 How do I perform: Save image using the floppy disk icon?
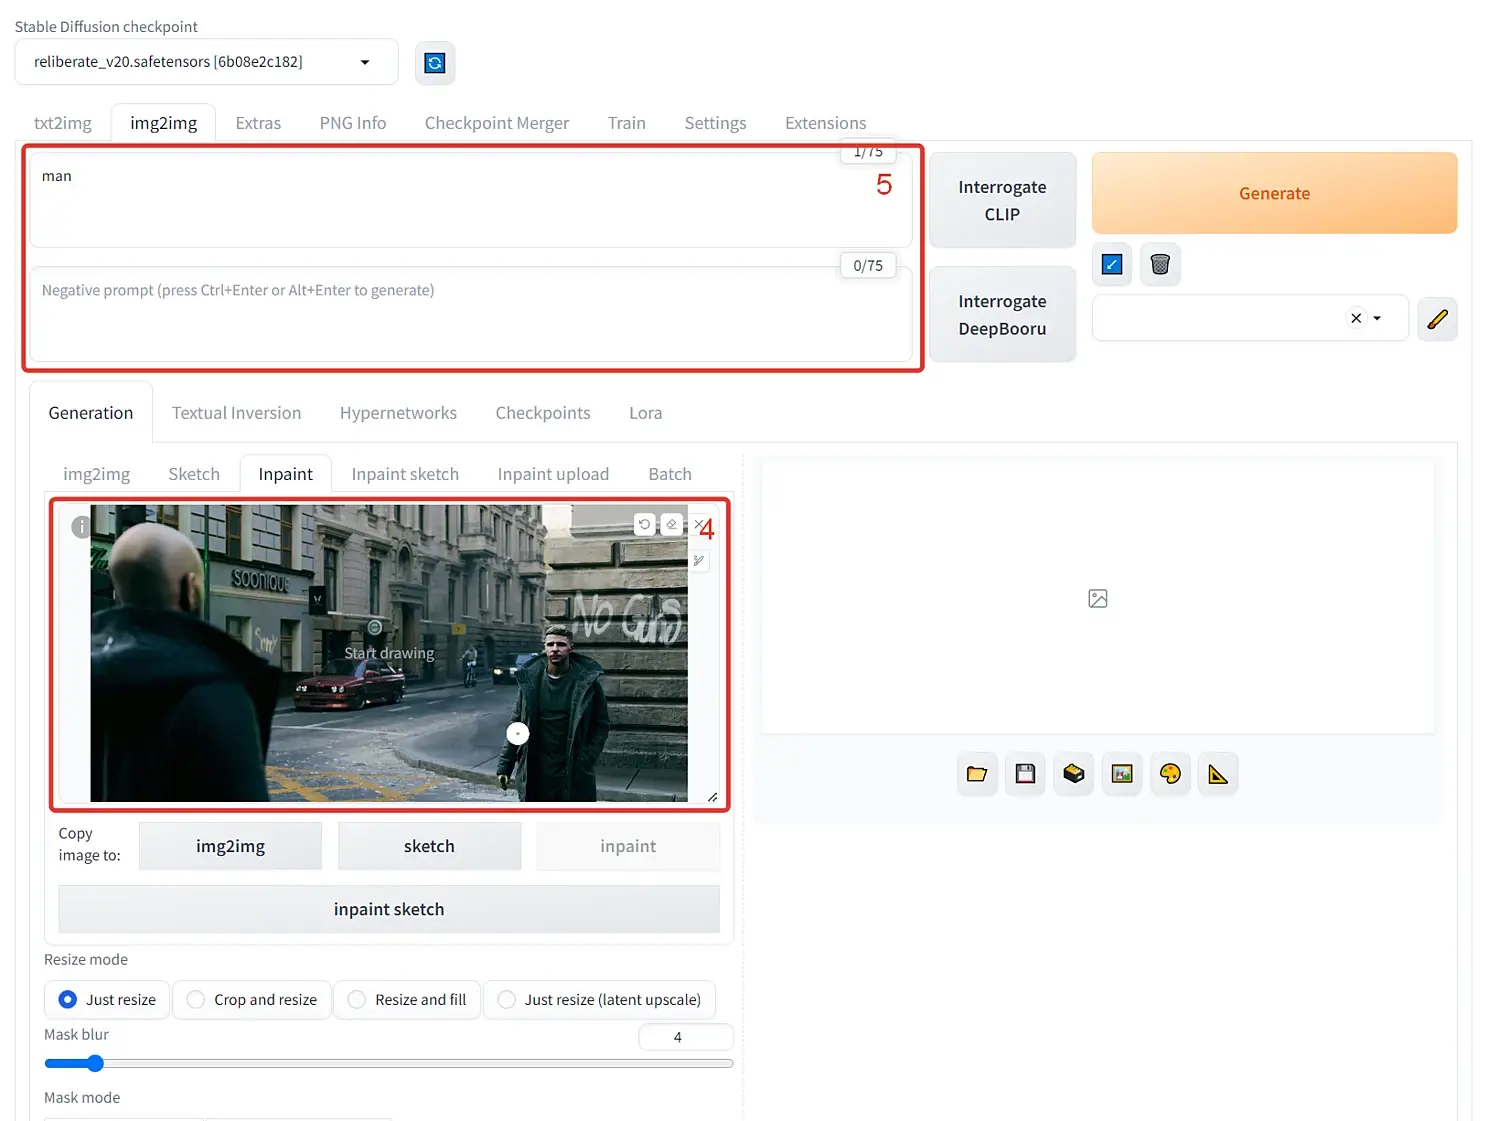click(1025, 774)
